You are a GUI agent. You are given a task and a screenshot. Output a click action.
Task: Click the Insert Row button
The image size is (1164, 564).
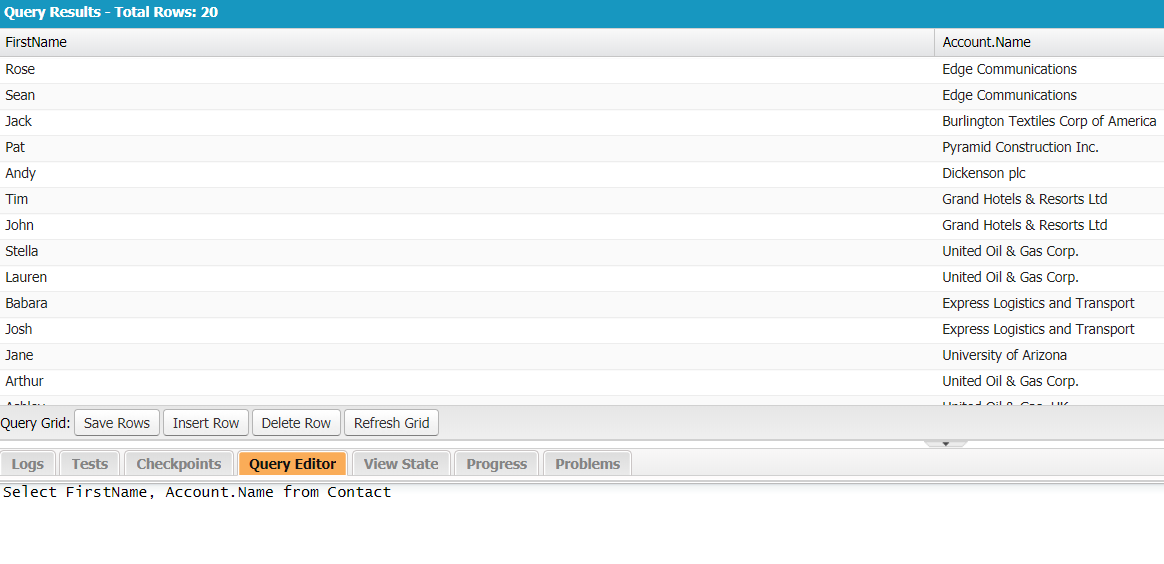tap(206, 423)
